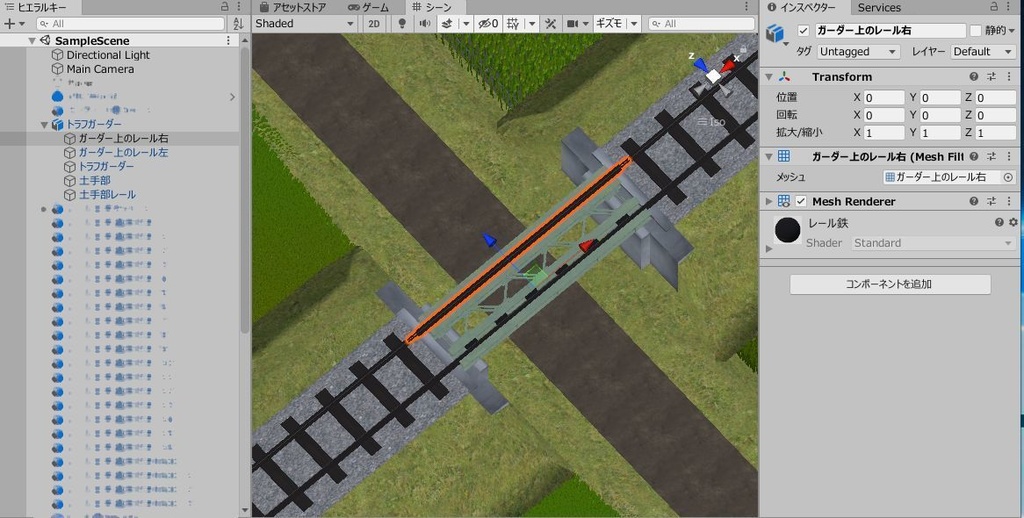
Task: Select the ヒエラルキー tab
Action: (36, 7)
